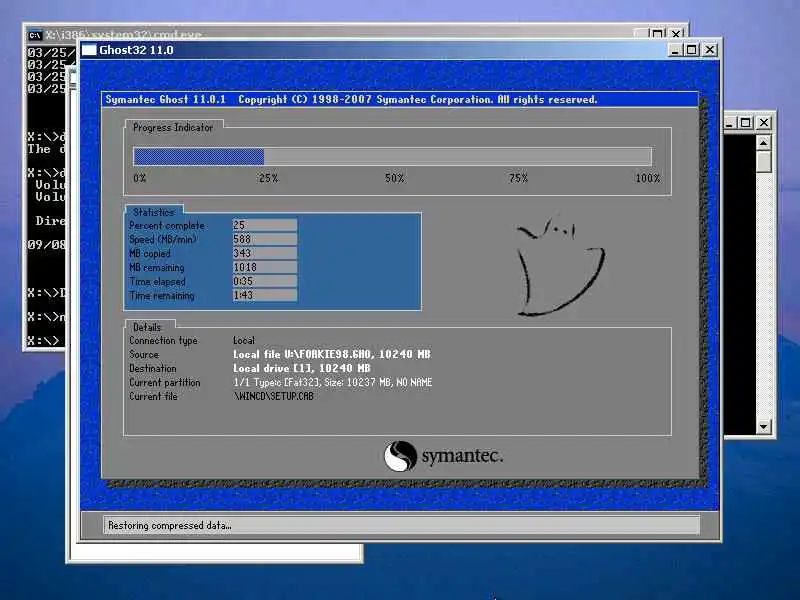Screen dimensions: 800x600
Task: Click the blue progress bar fill
Action: [198, 157]
